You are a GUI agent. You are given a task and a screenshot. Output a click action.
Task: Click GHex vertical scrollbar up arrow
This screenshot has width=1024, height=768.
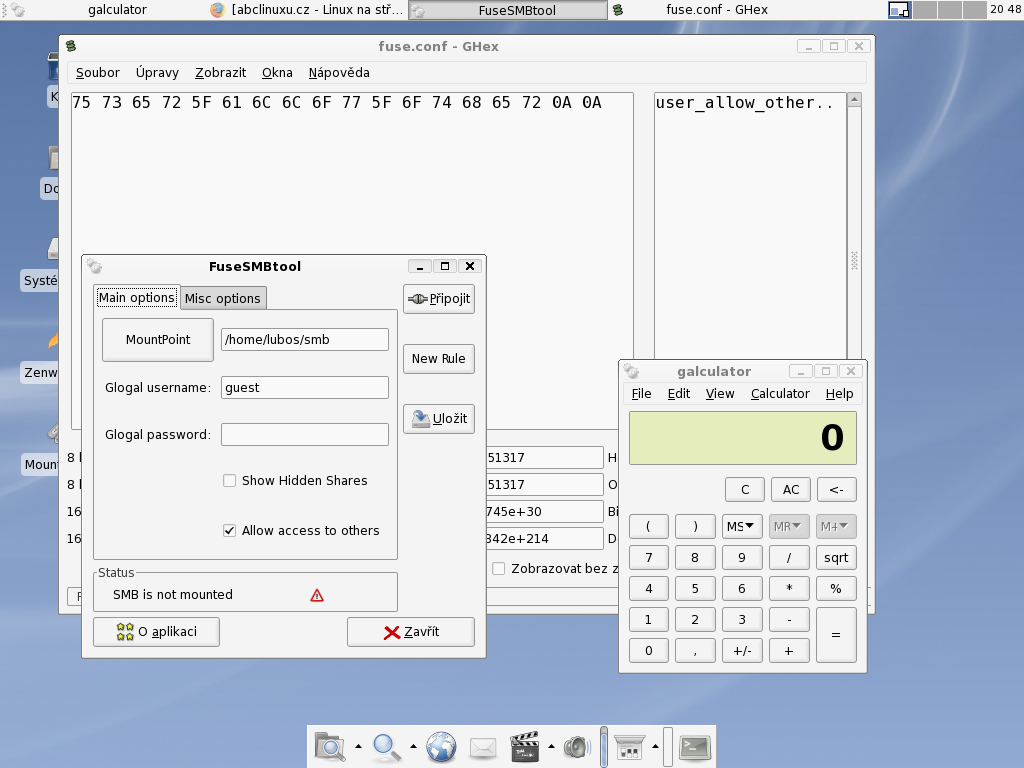(854, 100)
